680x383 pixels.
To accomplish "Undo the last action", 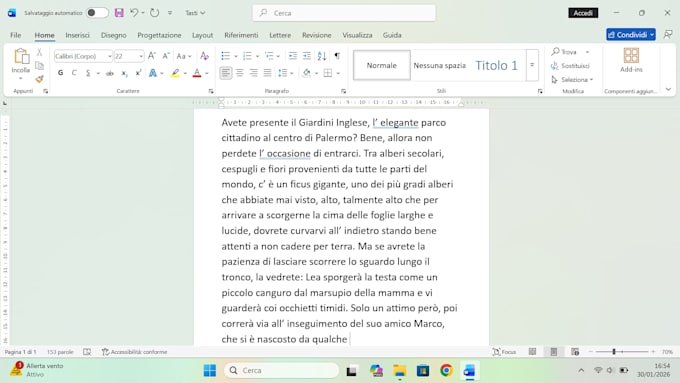I will pyautogui.click(x=134, y=13).
